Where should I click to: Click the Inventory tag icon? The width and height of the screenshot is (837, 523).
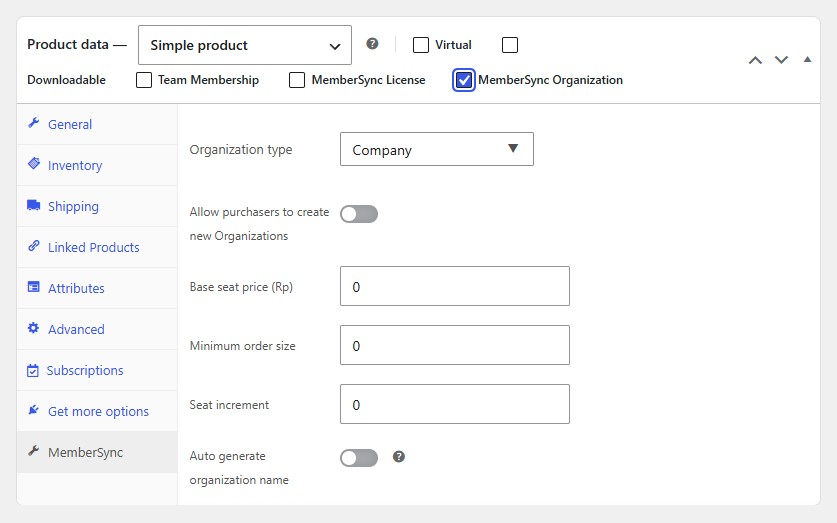(34, 164)
